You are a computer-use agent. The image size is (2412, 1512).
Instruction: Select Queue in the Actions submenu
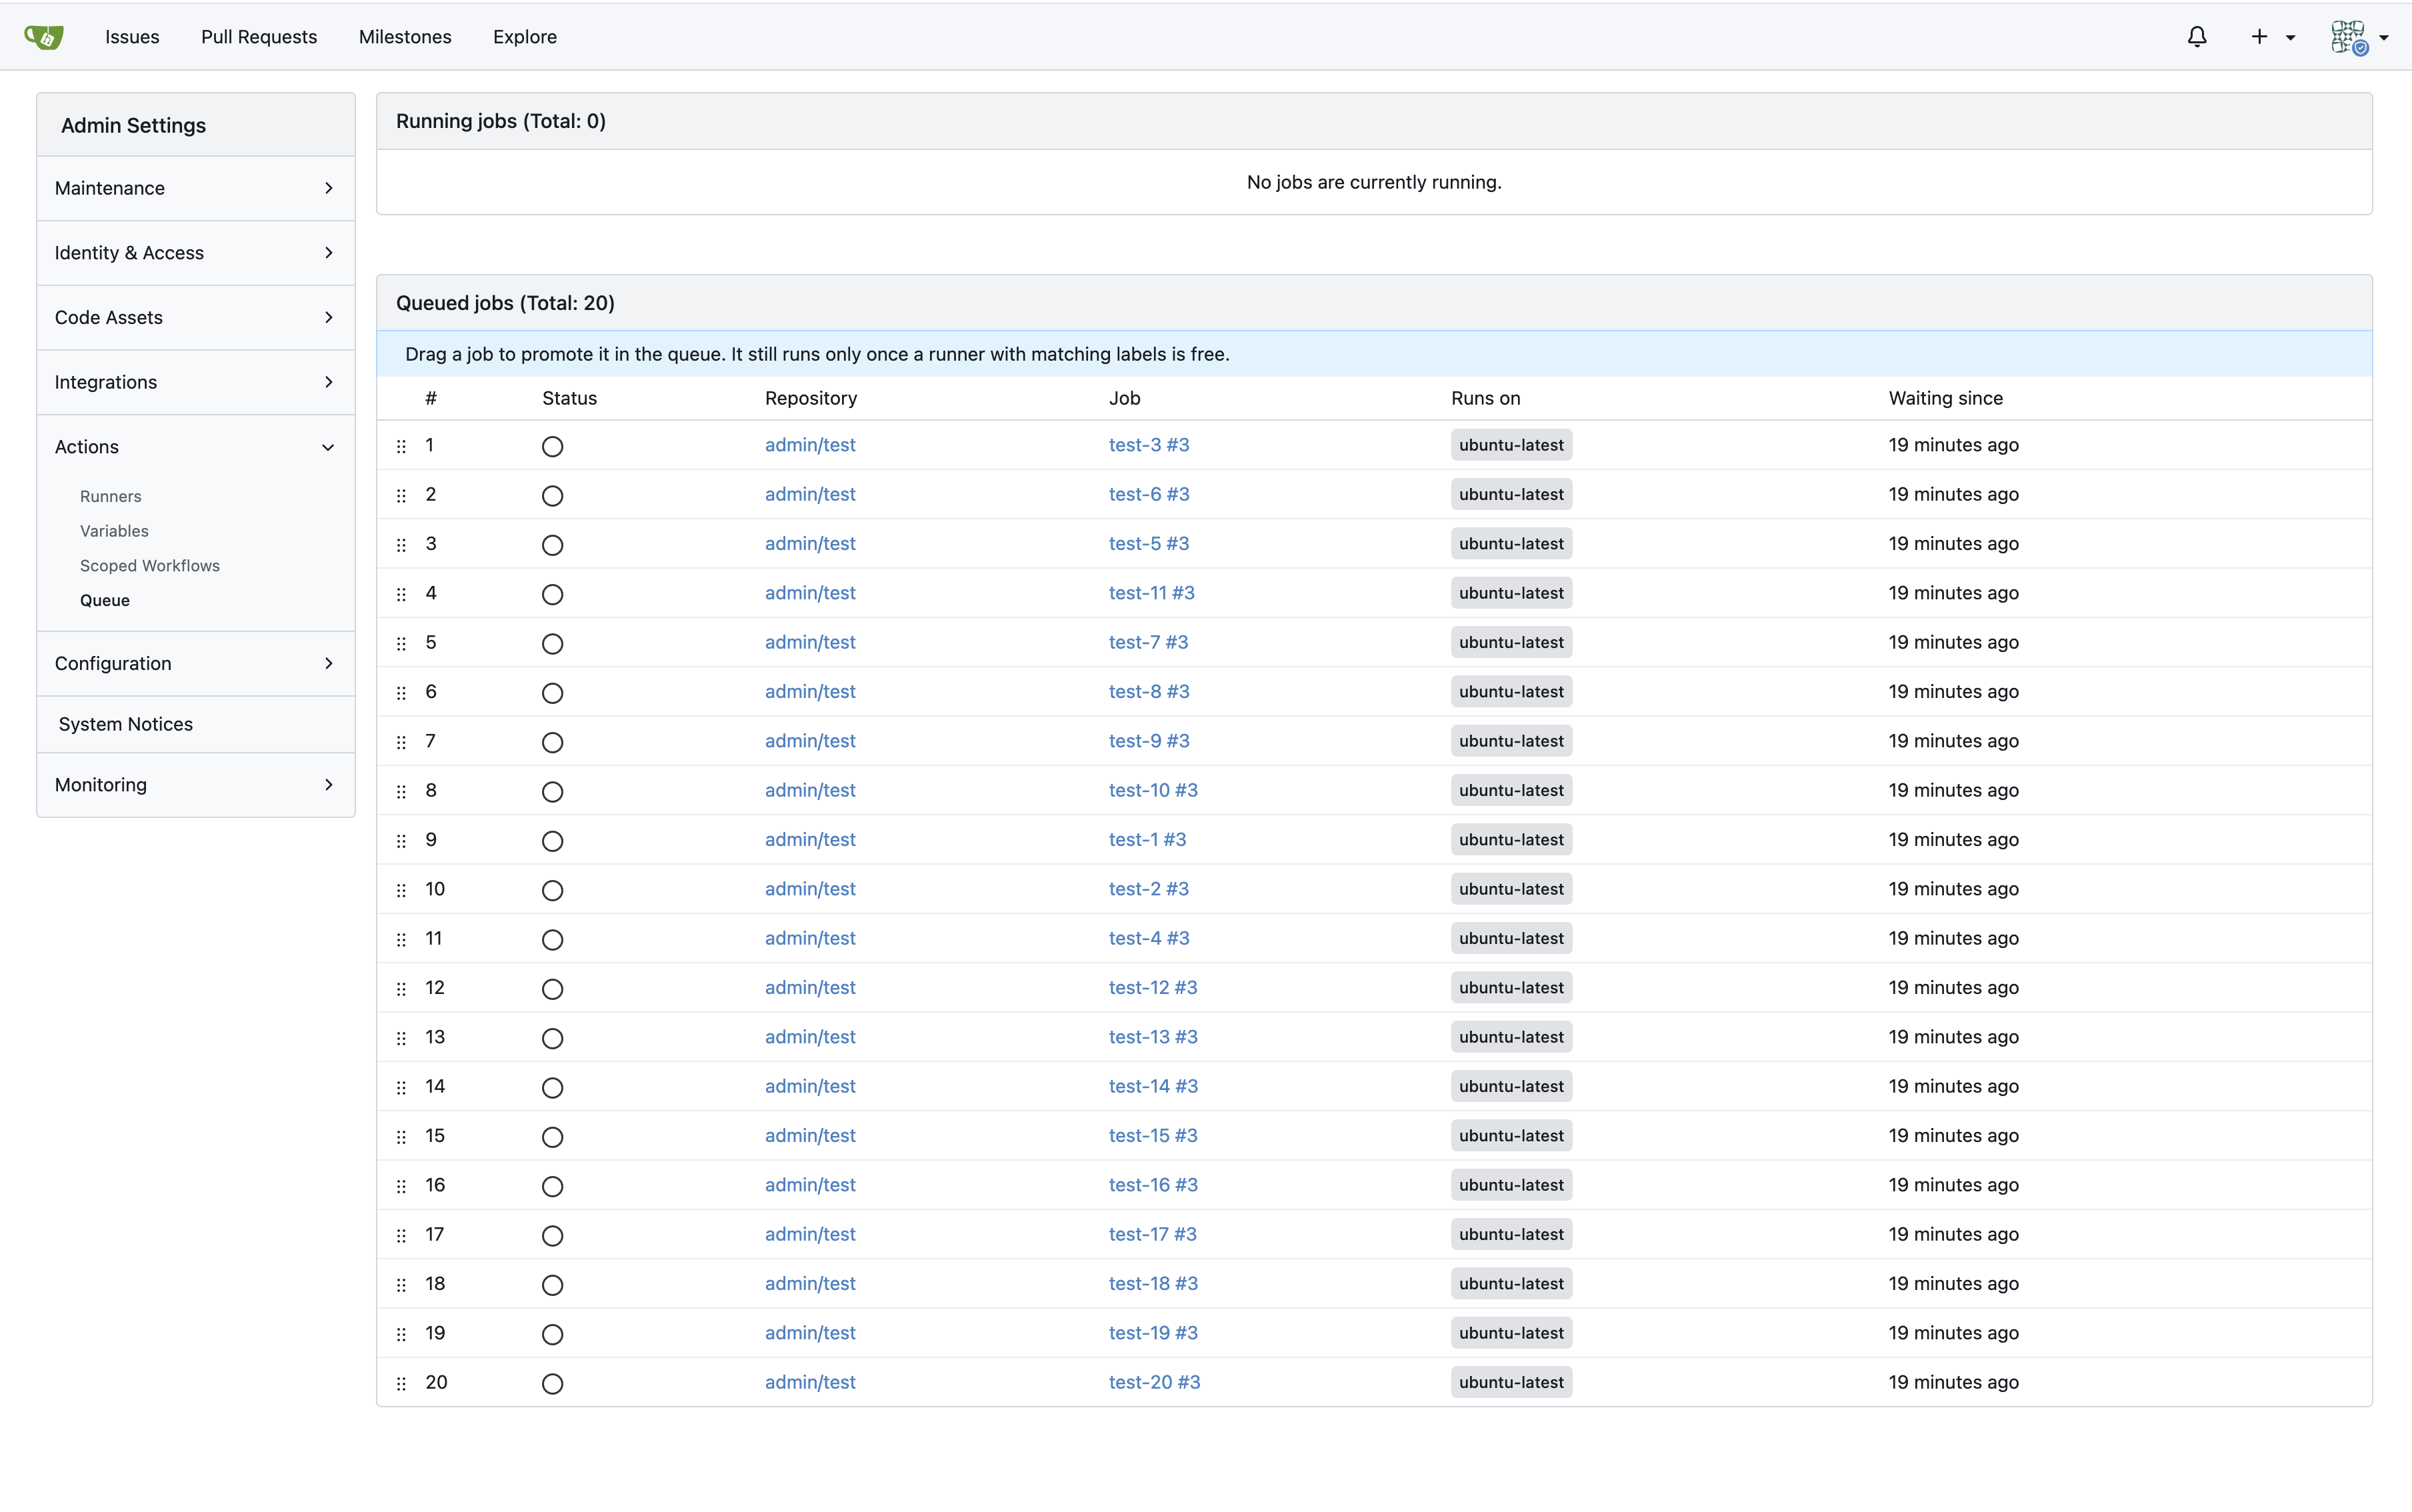[x=105, y=600]
